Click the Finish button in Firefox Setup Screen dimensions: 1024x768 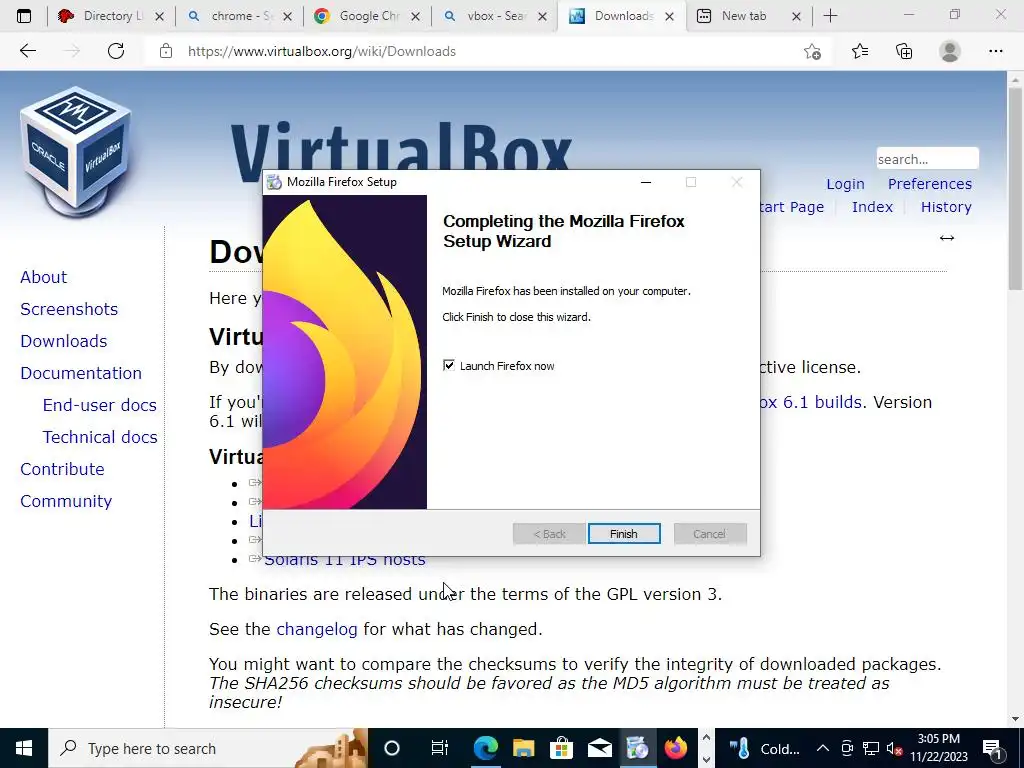(x=624, y=534)
